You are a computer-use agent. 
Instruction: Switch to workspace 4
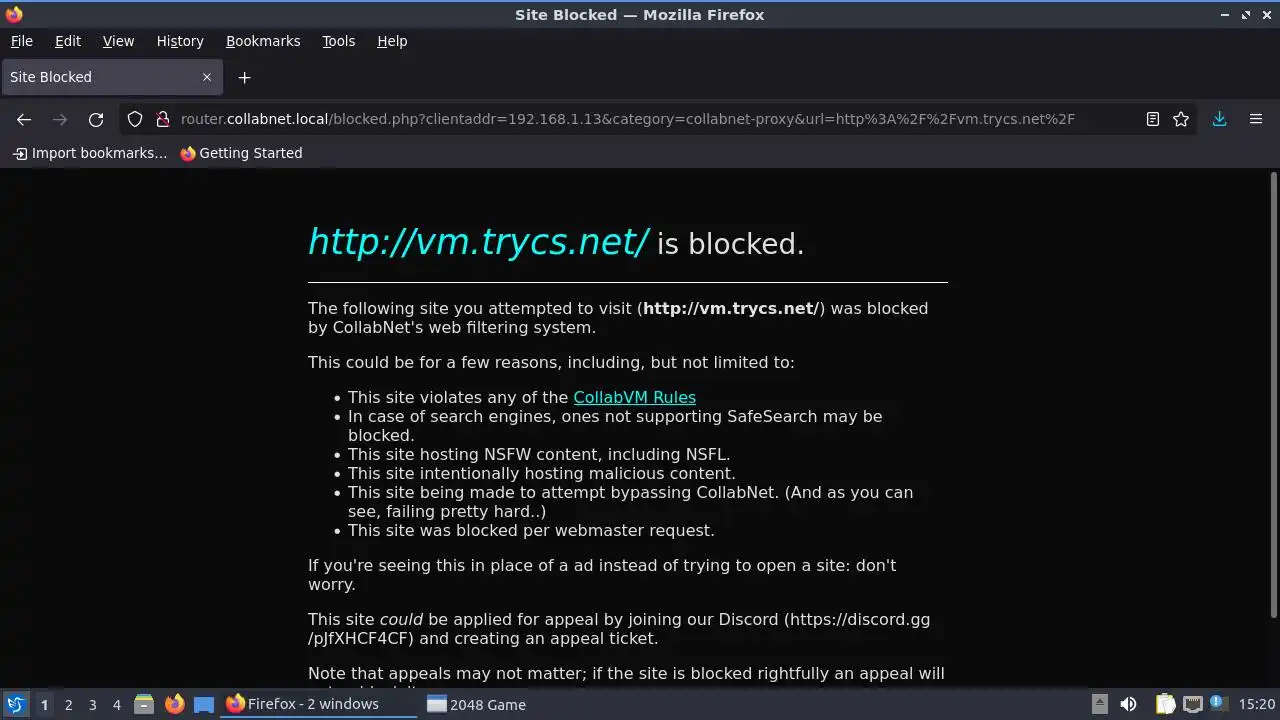coord(116,704)
